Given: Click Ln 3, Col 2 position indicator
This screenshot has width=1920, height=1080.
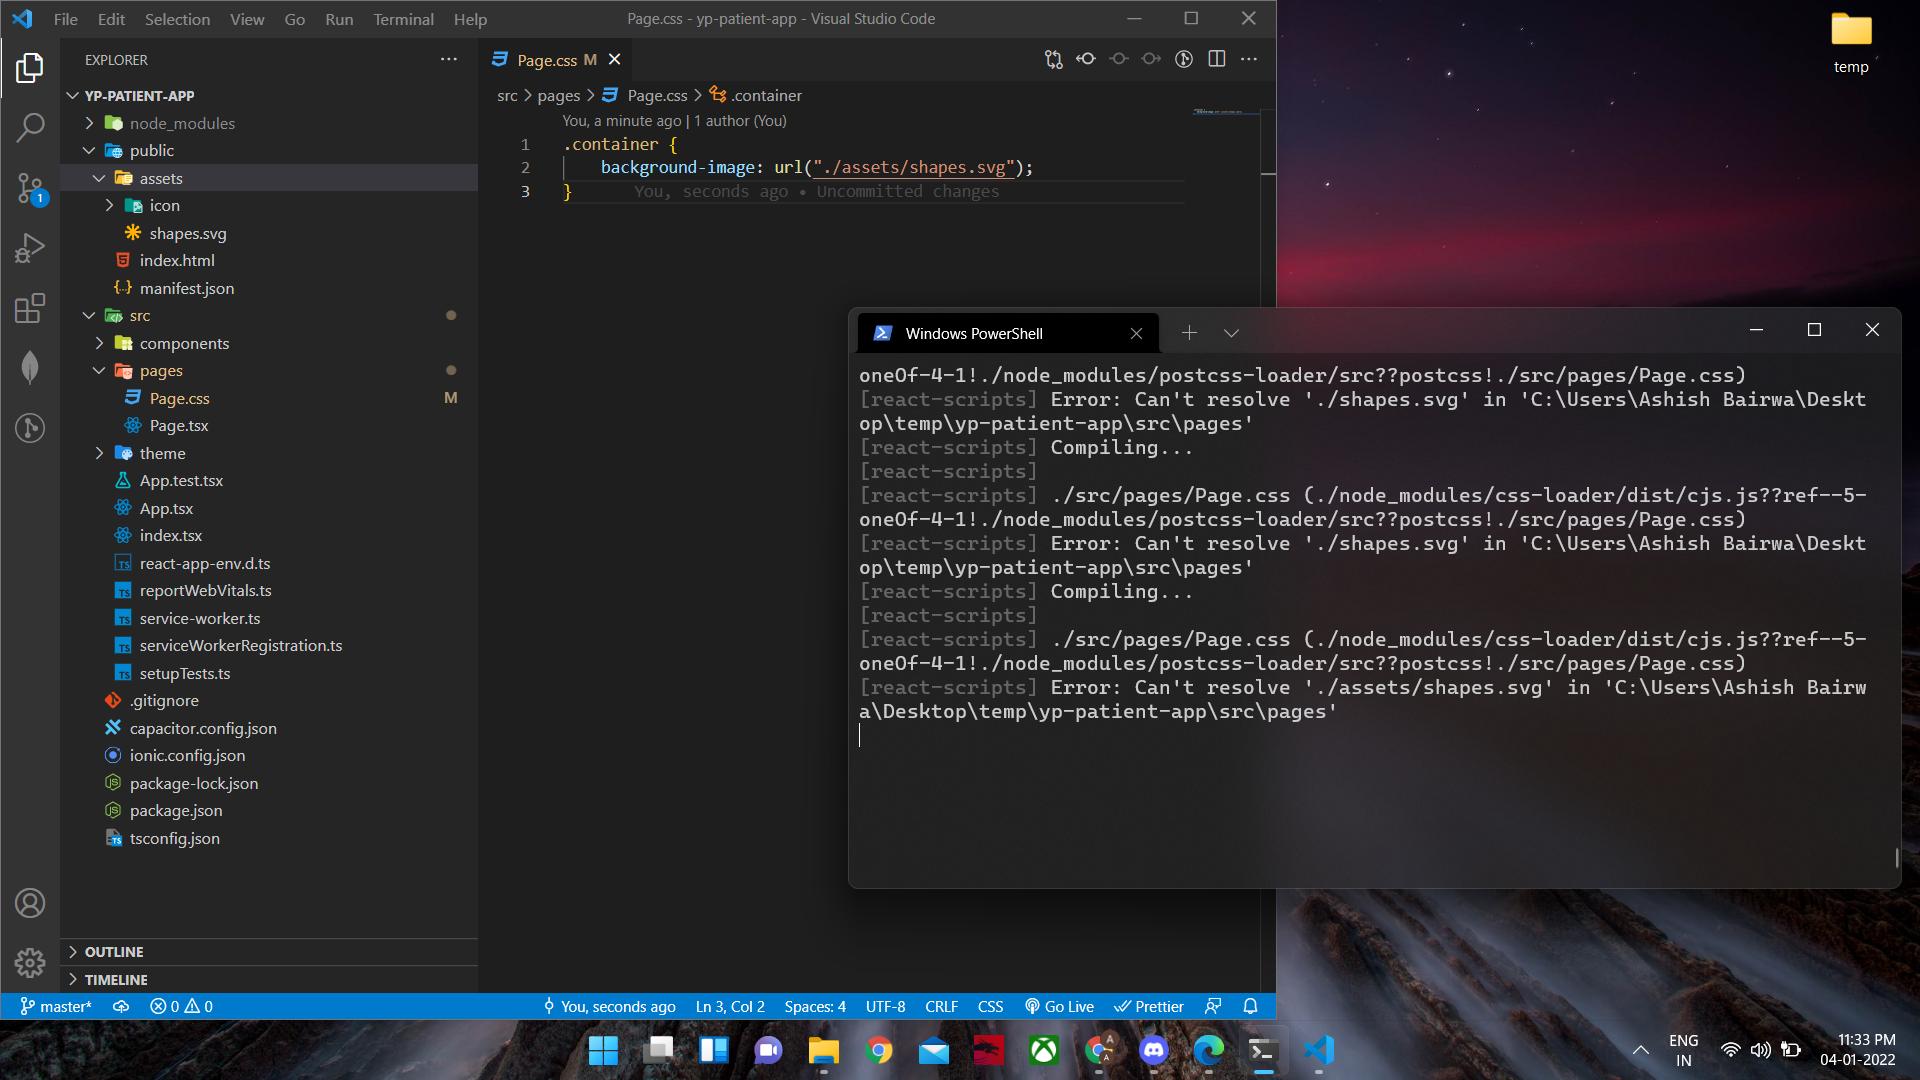Looking at the screenshot, I should coord(730,1006).
